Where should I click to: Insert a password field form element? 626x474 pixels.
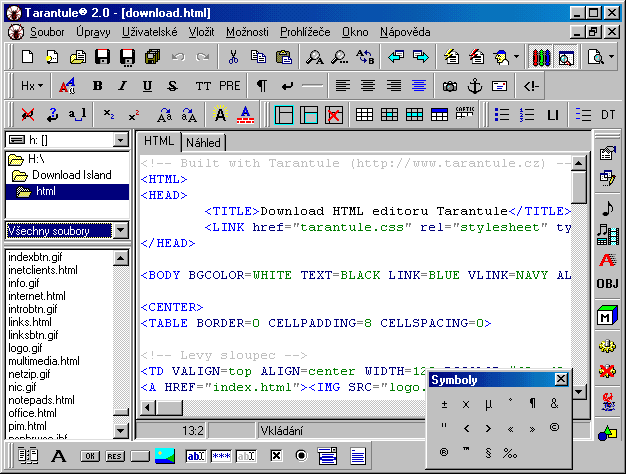pos(221,456)
